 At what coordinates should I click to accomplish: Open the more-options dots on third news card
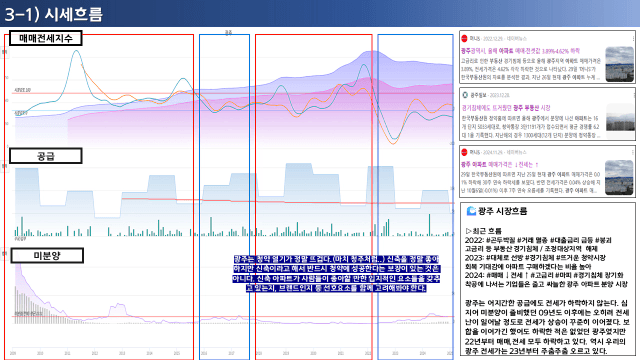(x=633, y=152)
